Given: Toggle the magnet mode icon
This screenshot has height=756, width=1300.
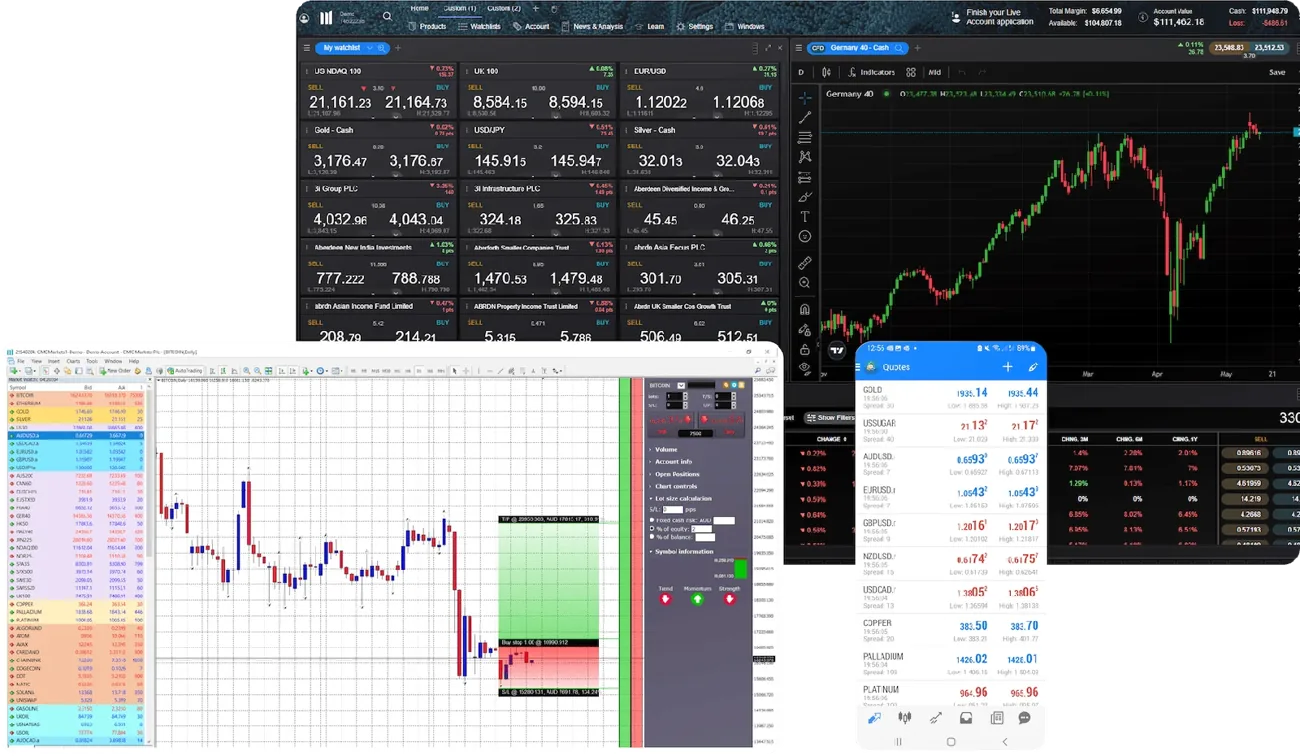Looking at the screenshot, I should (x=805, y=309).
